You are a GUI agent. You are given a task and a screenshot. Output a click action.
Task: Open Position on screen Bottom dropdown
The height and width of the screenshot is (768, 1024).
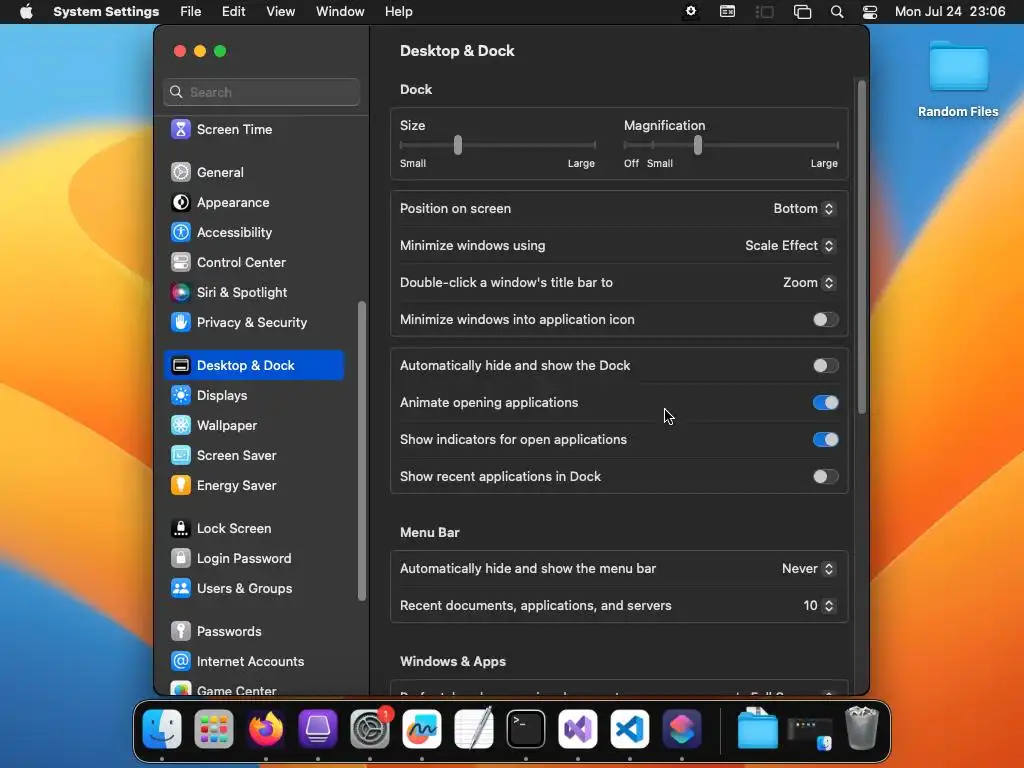(804, 209)
